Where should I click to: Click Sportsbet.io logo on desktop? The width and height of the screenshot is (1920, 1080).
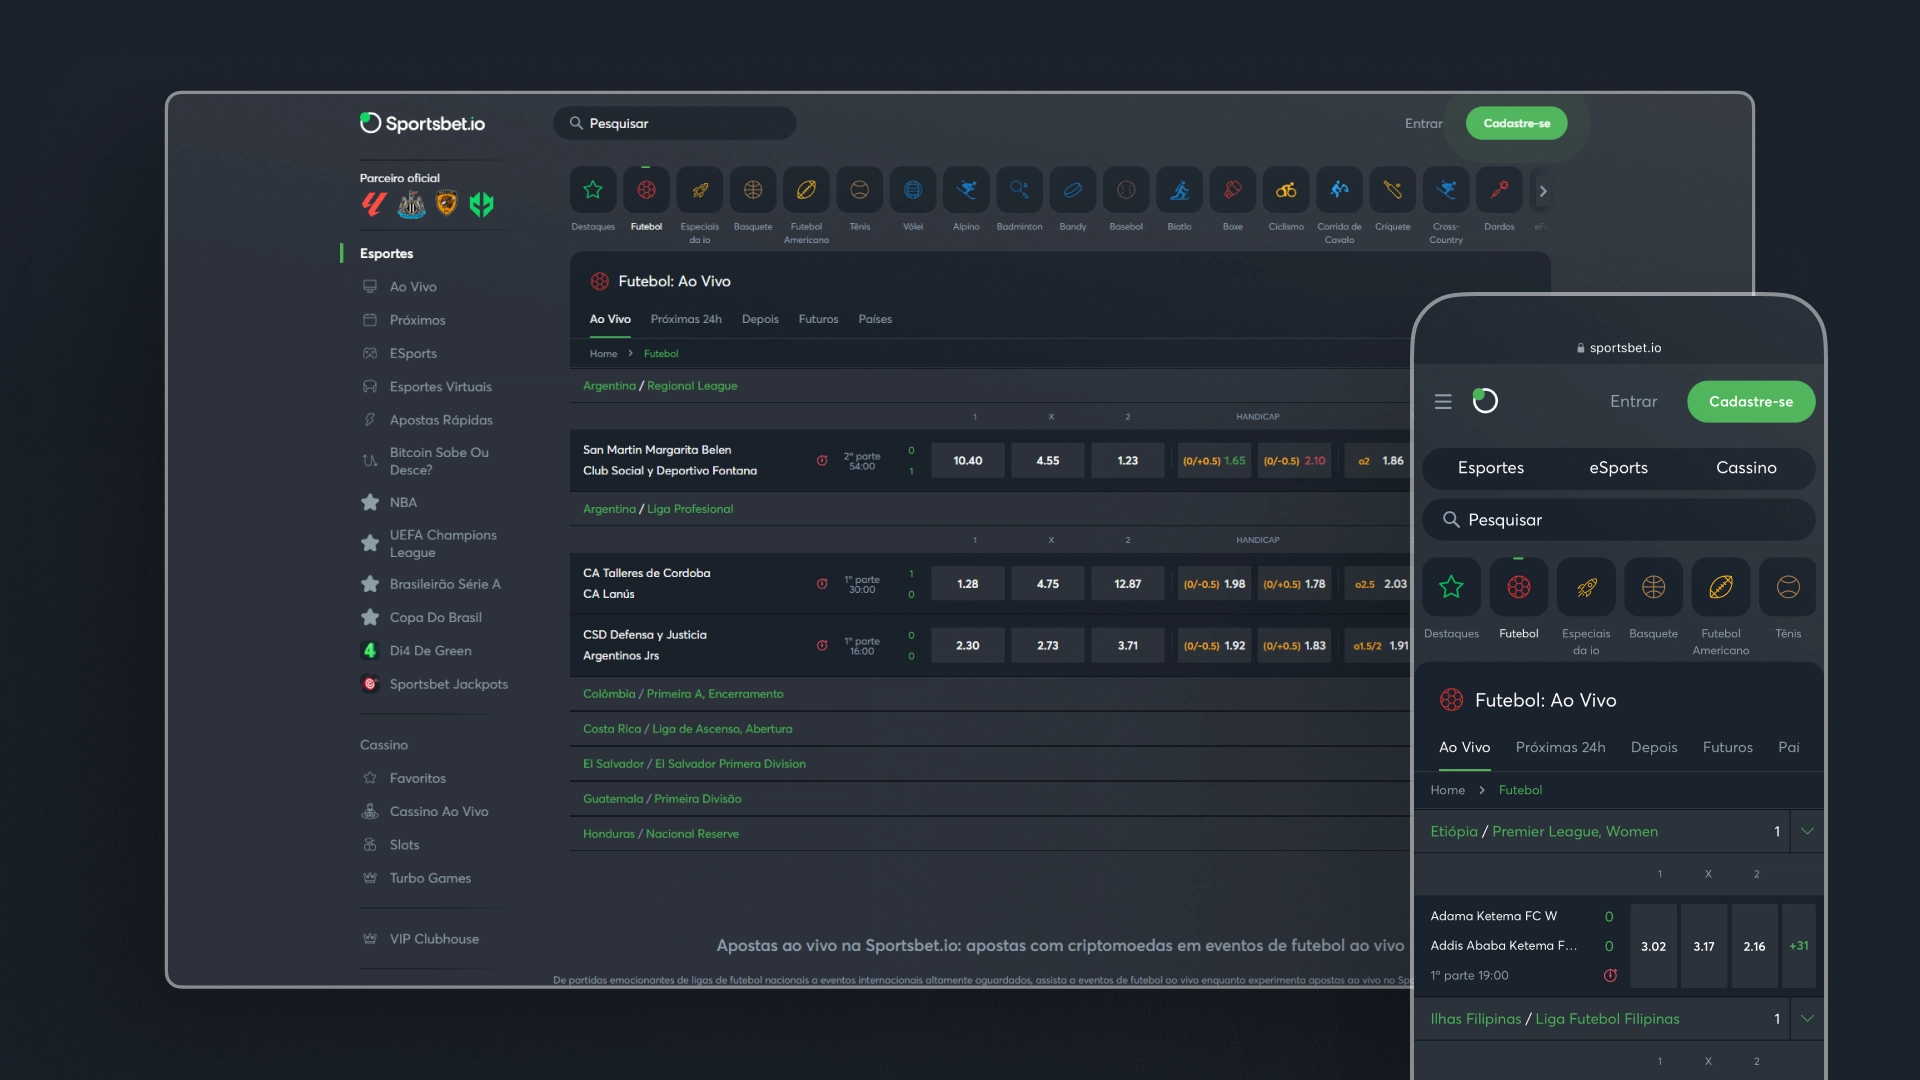(x=422, y=123)
